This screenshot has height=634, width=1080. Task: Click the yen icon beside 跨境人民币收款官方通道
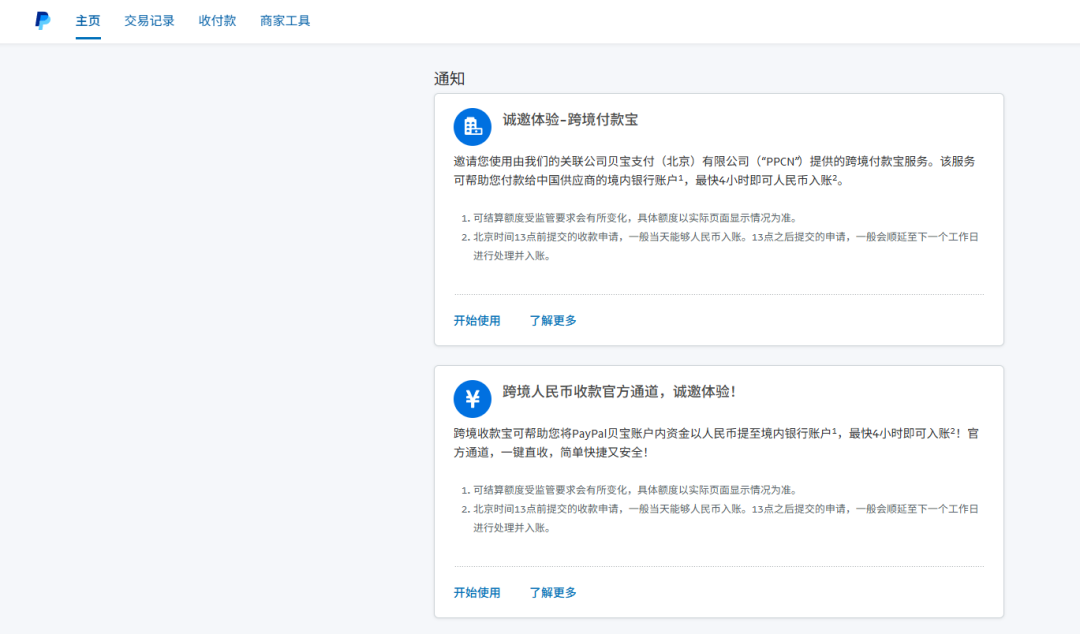pos(472,399)
